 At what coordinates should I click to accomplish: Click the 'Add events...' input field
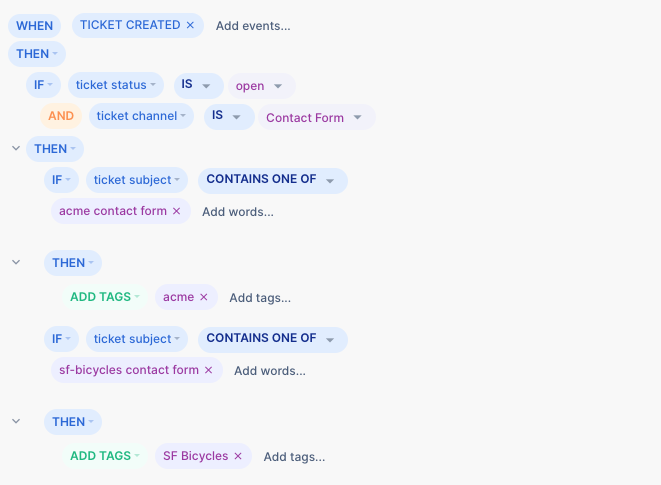(253, 26)
